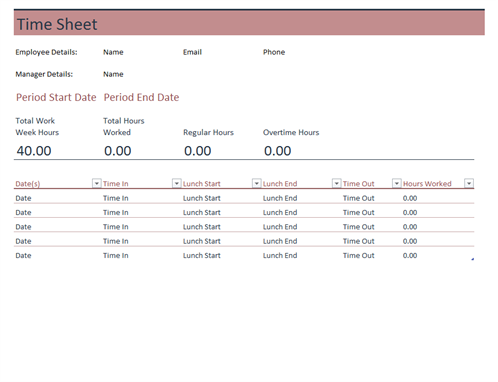Click the Time Out cell in the first row
Screen dimensions: 498x382
pyautogui.click(x=359, y=198)
